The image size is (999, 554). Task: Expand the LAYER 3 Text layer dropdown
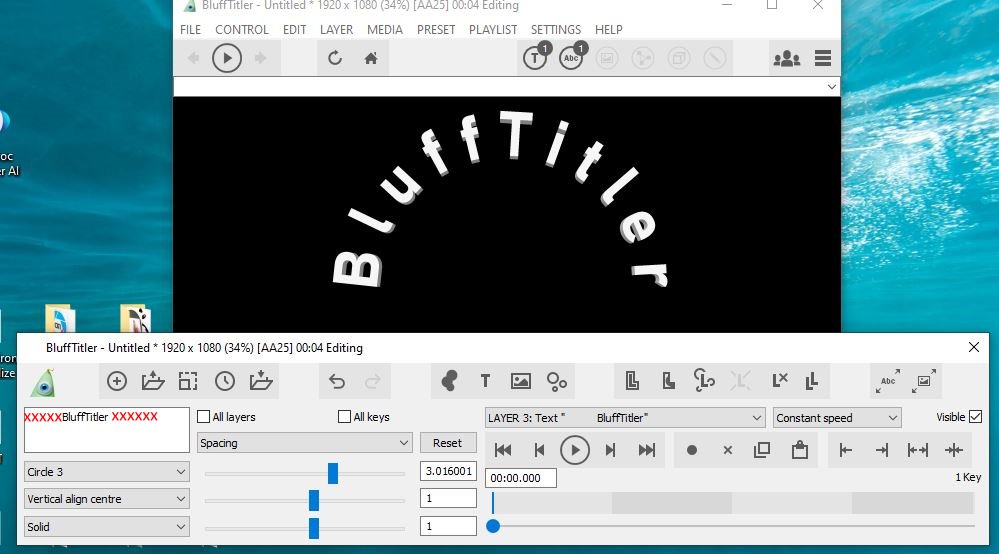pos(625,418)
